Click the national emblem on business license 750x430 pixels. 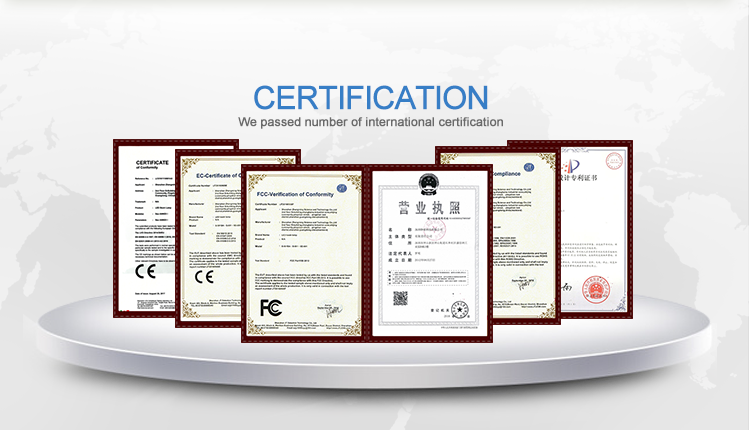[x=429, y=185]
